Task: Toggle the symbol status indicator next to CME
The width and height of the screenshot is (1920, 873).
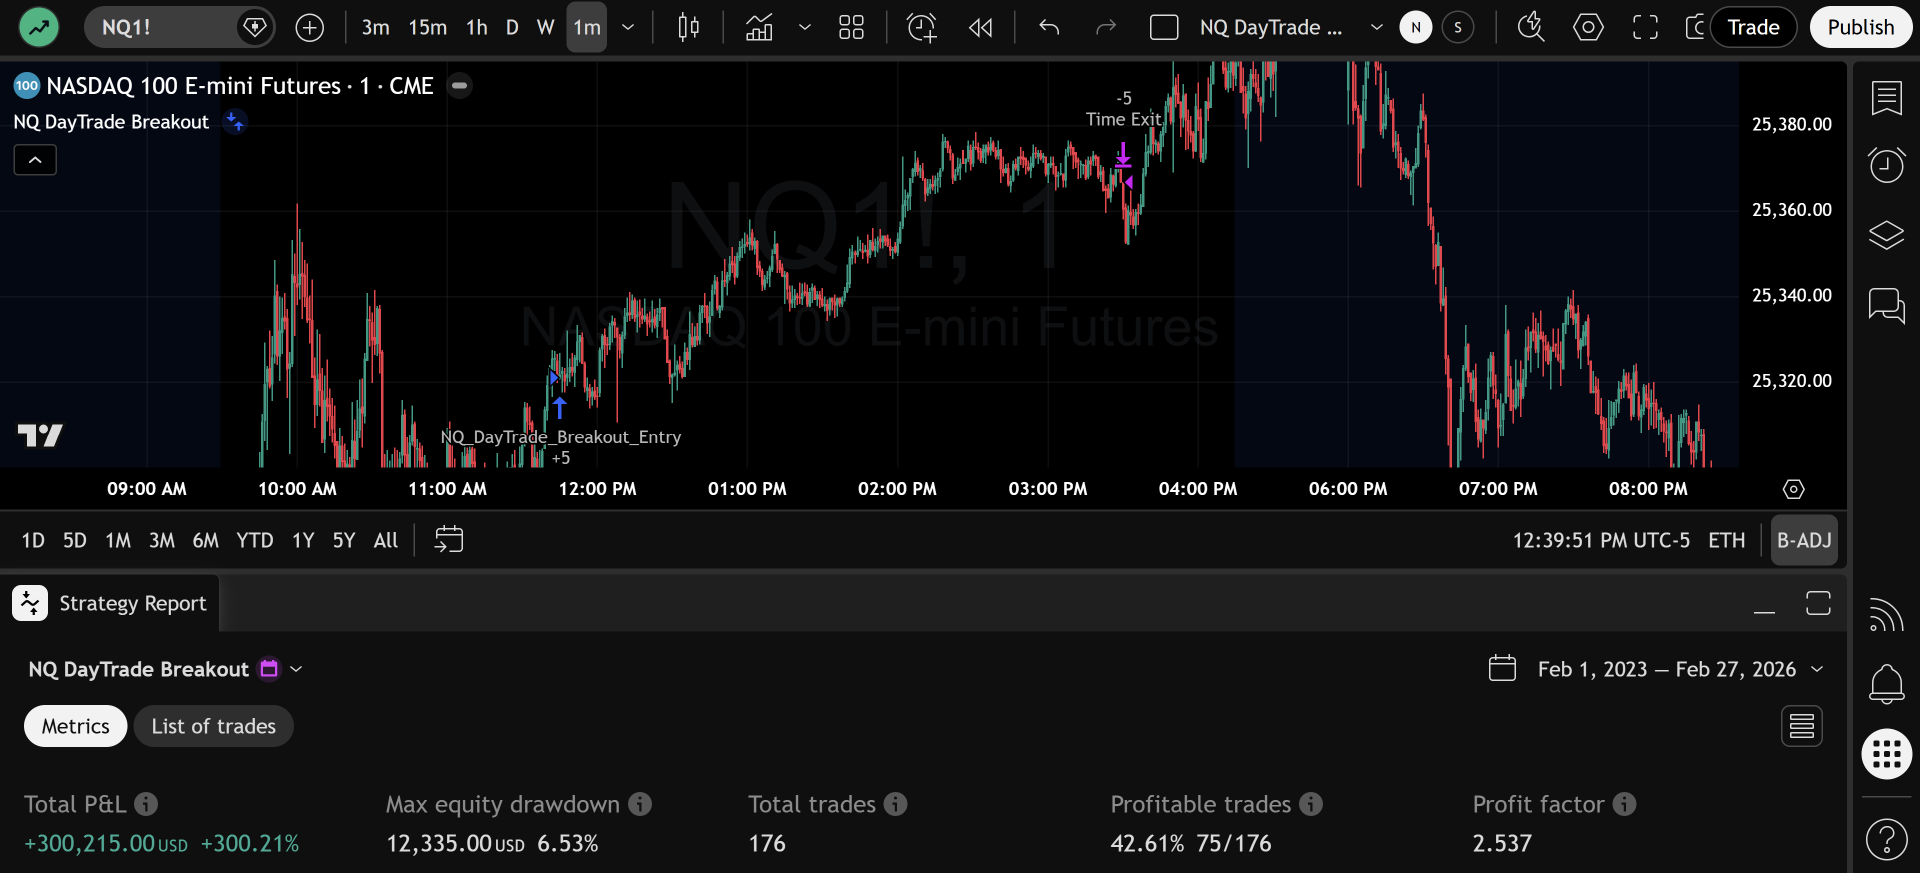Action: [x=460, y=86]
